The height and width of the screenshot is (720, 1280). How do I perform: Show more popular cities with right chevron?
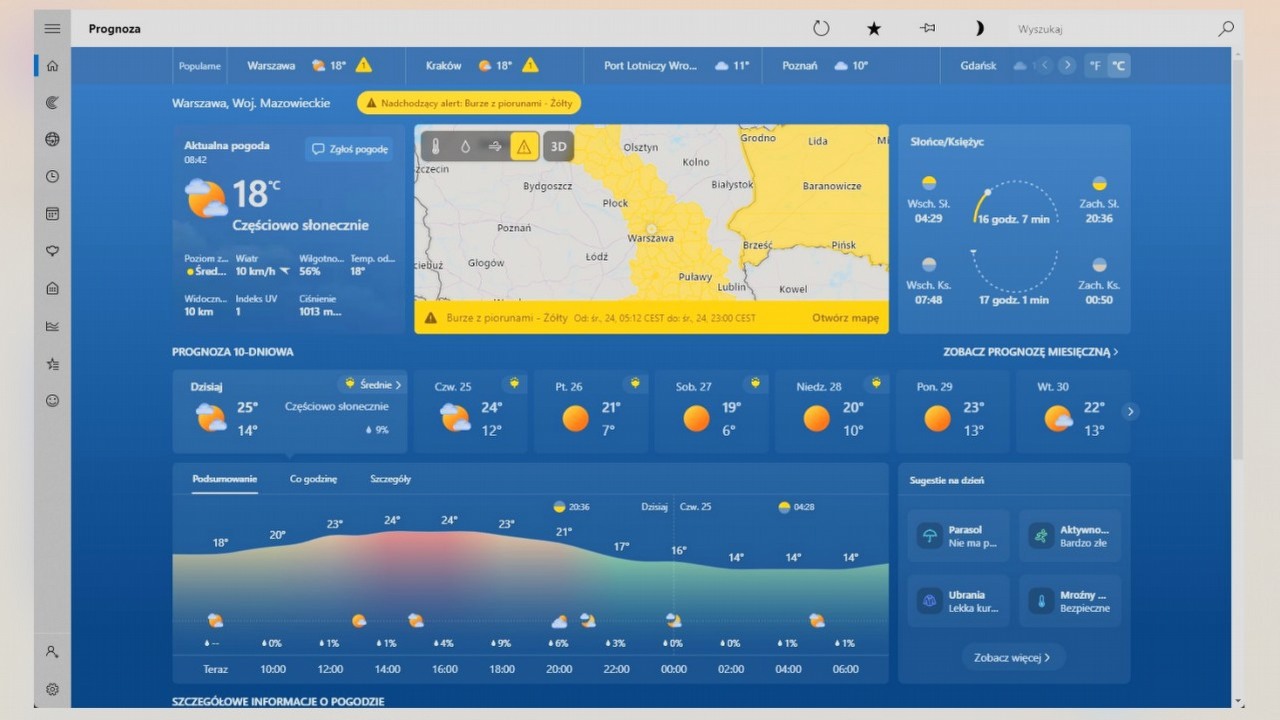[x=1068, y=66]
